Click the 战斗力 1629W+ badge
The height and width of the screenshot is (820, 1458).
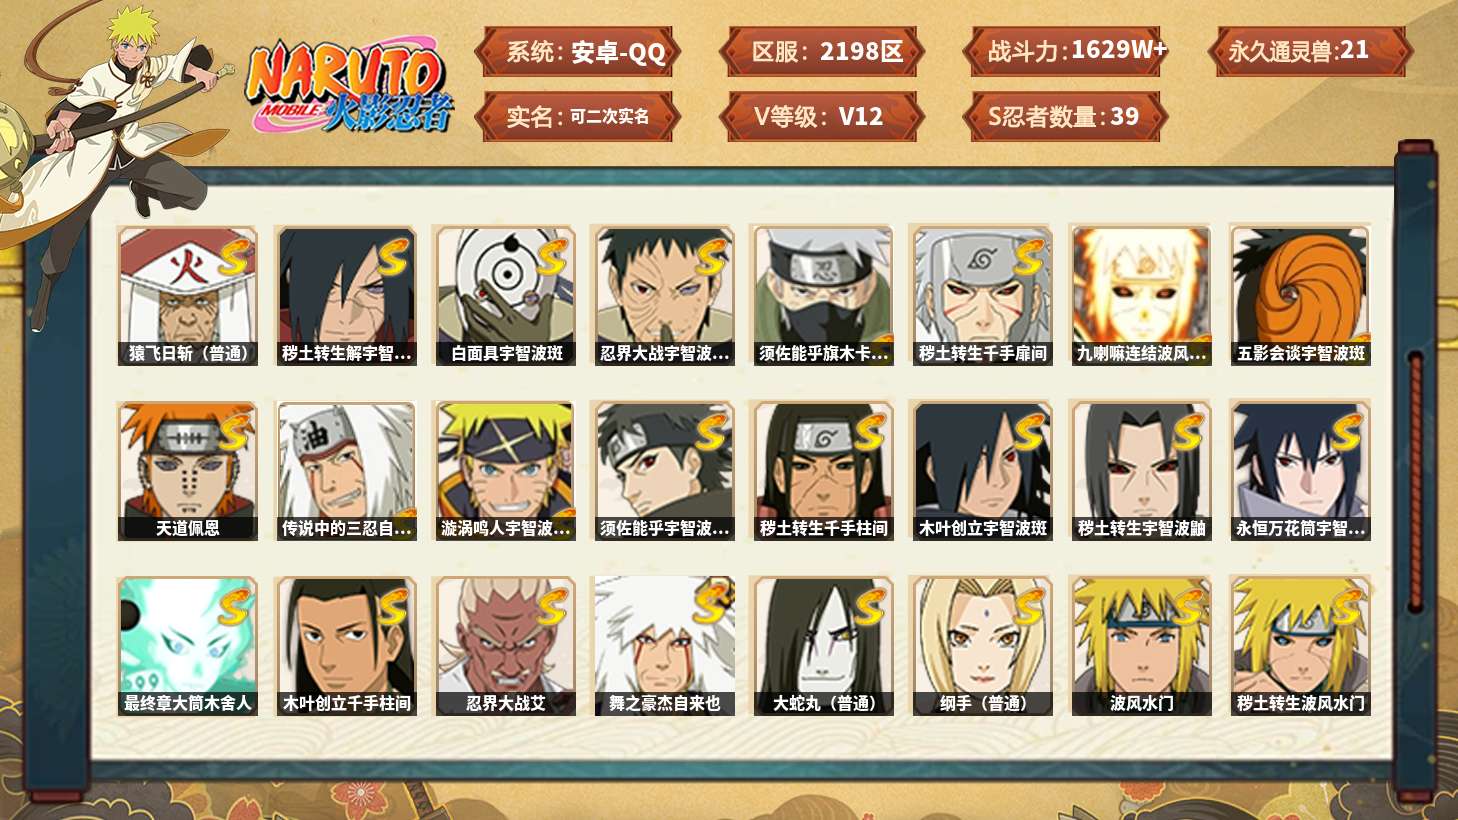pos(1066,51)
